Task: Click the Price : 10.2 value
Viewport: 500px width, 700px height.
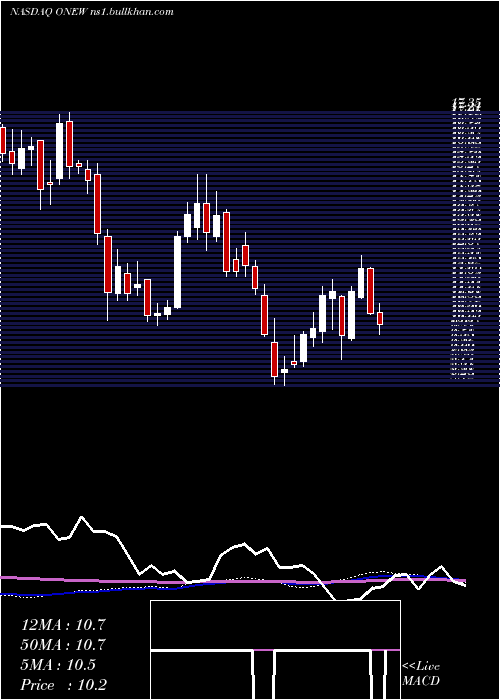Action: tap(63, 685)
